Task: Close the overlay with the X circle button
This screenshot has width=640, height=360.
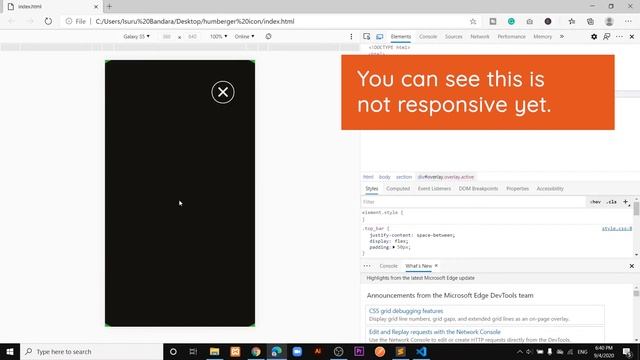Action: pyautogui.click(x=223, y=92)
